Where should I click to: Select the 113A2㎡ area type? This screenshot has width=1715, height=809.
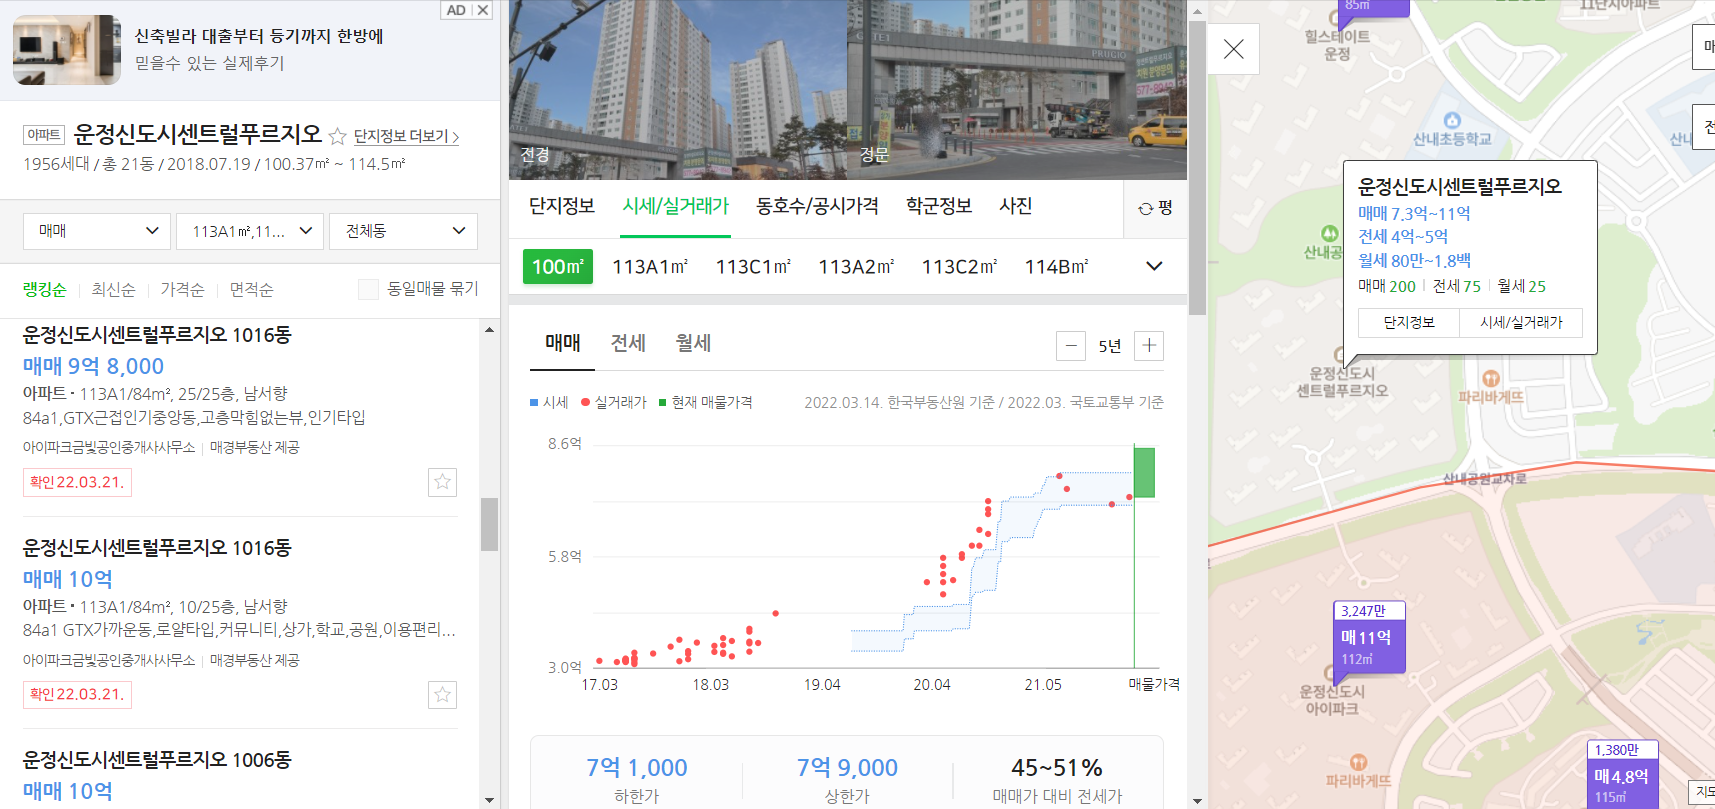pyautogui.click(x=856, y=267)
